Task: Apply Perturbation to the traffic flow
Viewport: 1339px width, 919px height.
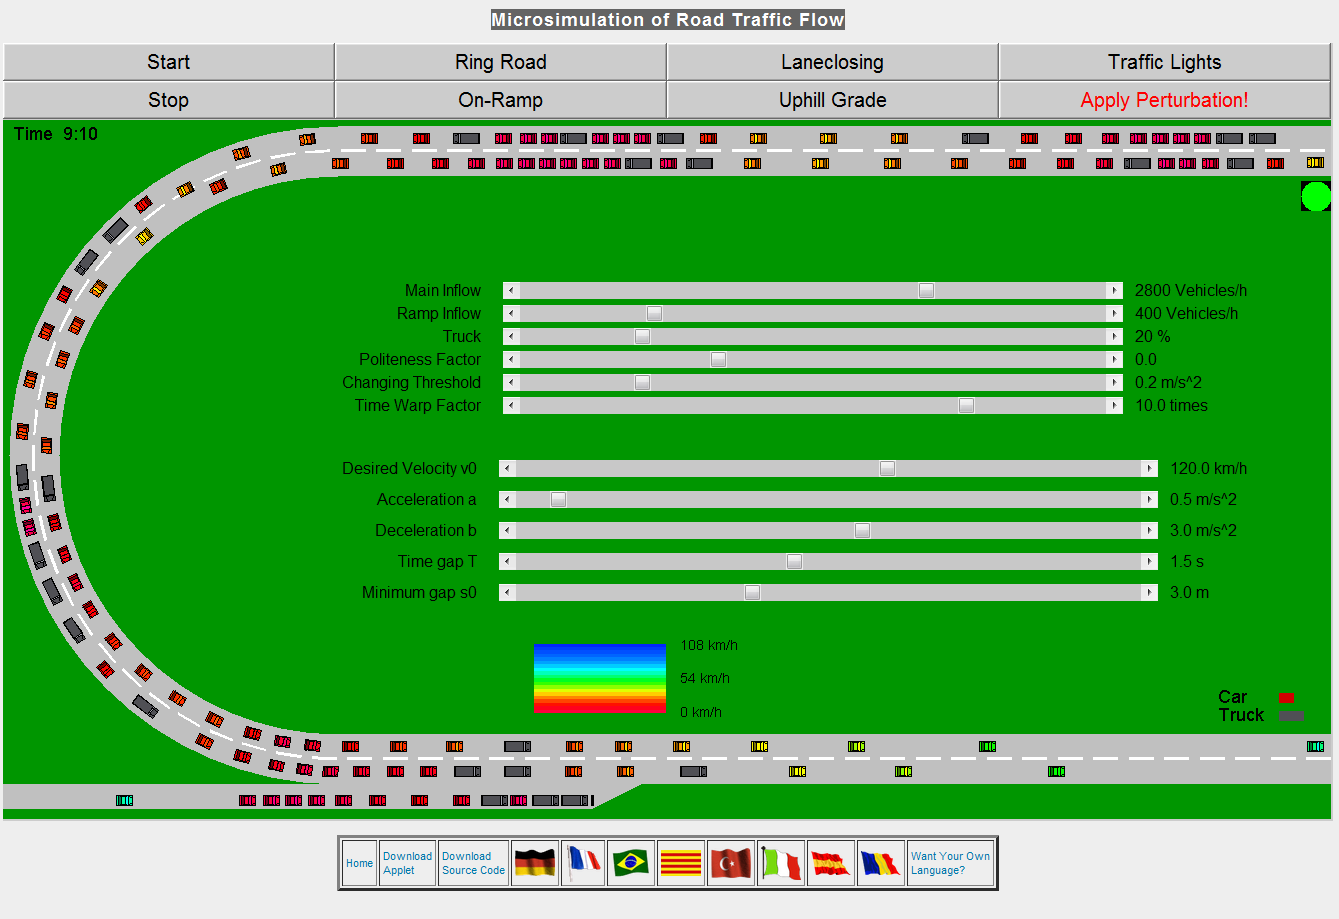Action: (1164, 100)
